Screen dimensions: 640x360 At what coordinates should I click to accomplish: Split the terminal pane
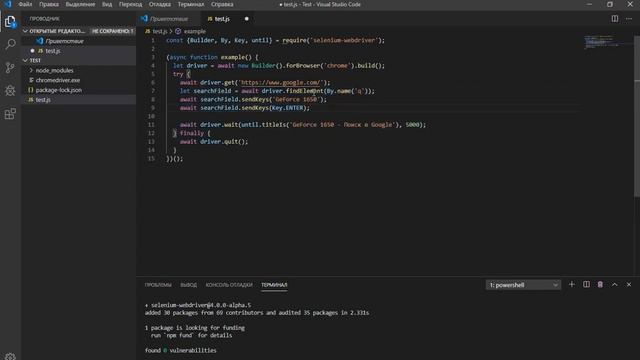[586, 284]
